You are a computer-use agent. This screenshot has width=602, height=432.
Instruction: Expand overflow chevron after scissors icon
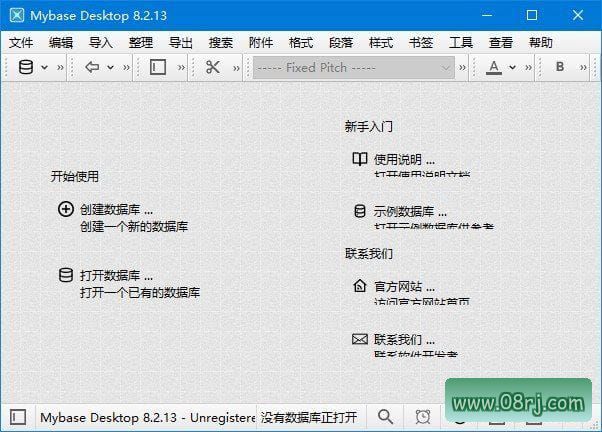point(236,68)
